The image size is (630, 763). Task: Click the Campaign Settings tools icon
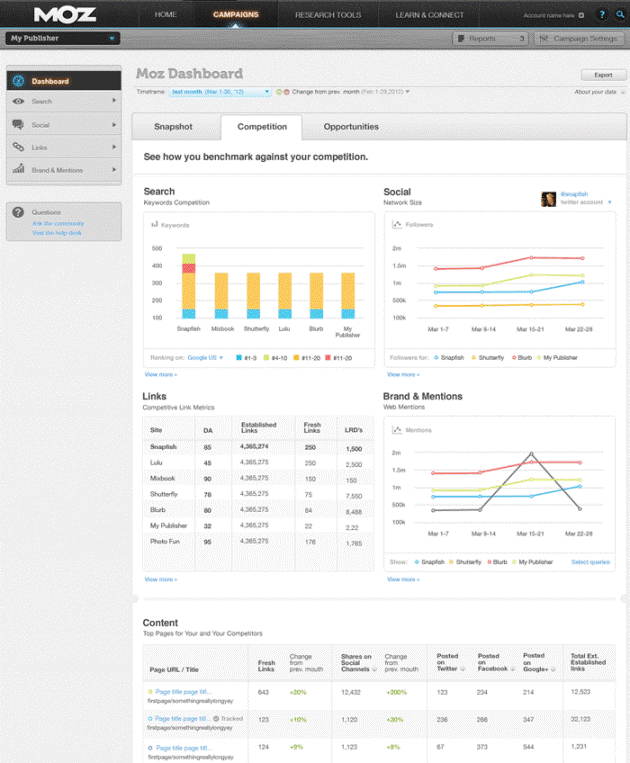543,38
